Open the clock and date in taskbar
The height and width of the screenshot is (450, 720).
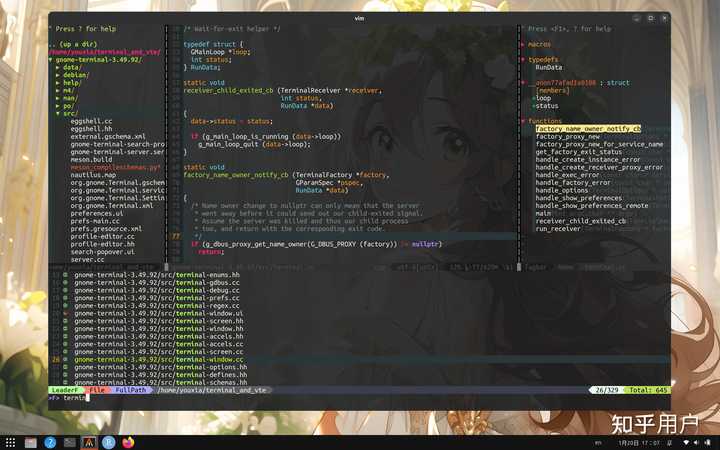coord(639,443)
